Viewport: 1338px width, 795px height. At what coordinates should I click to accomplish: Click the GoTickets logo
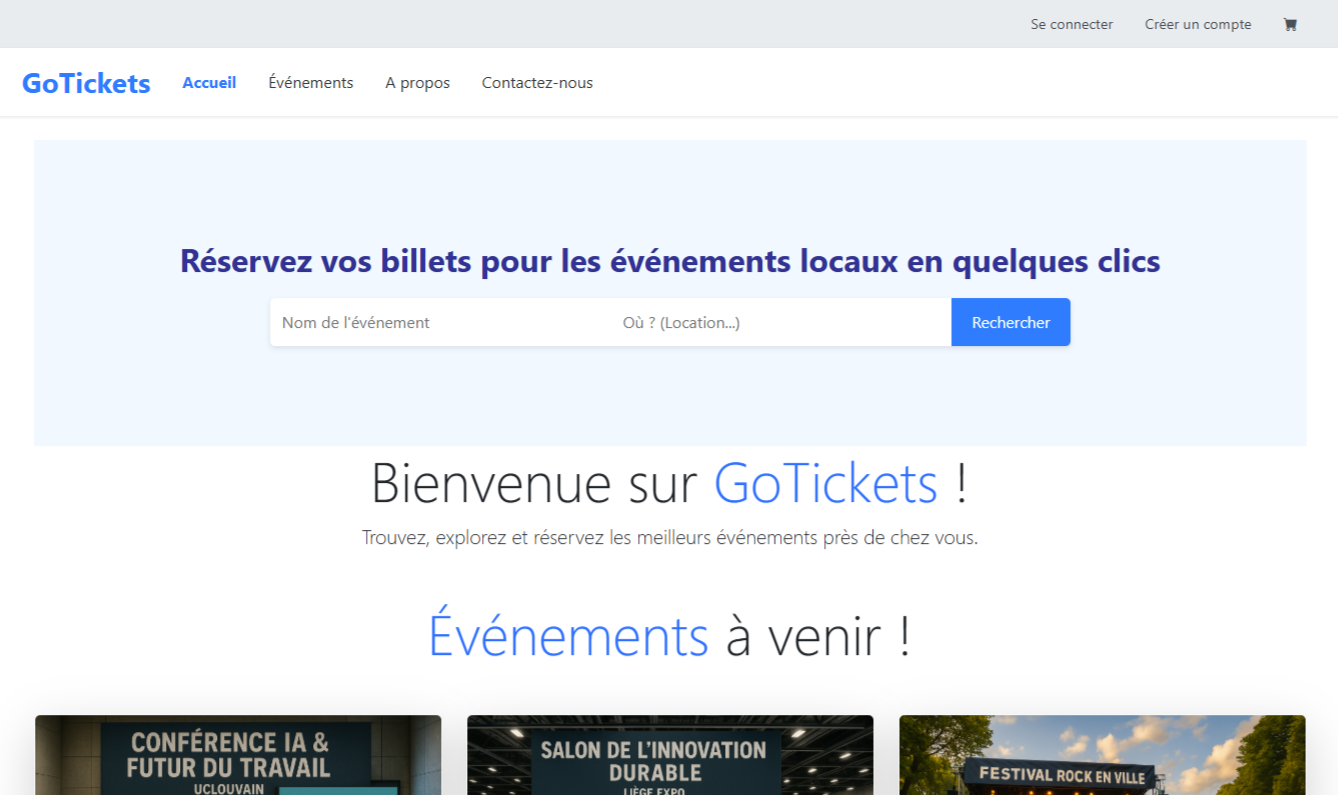pos(86,83)
